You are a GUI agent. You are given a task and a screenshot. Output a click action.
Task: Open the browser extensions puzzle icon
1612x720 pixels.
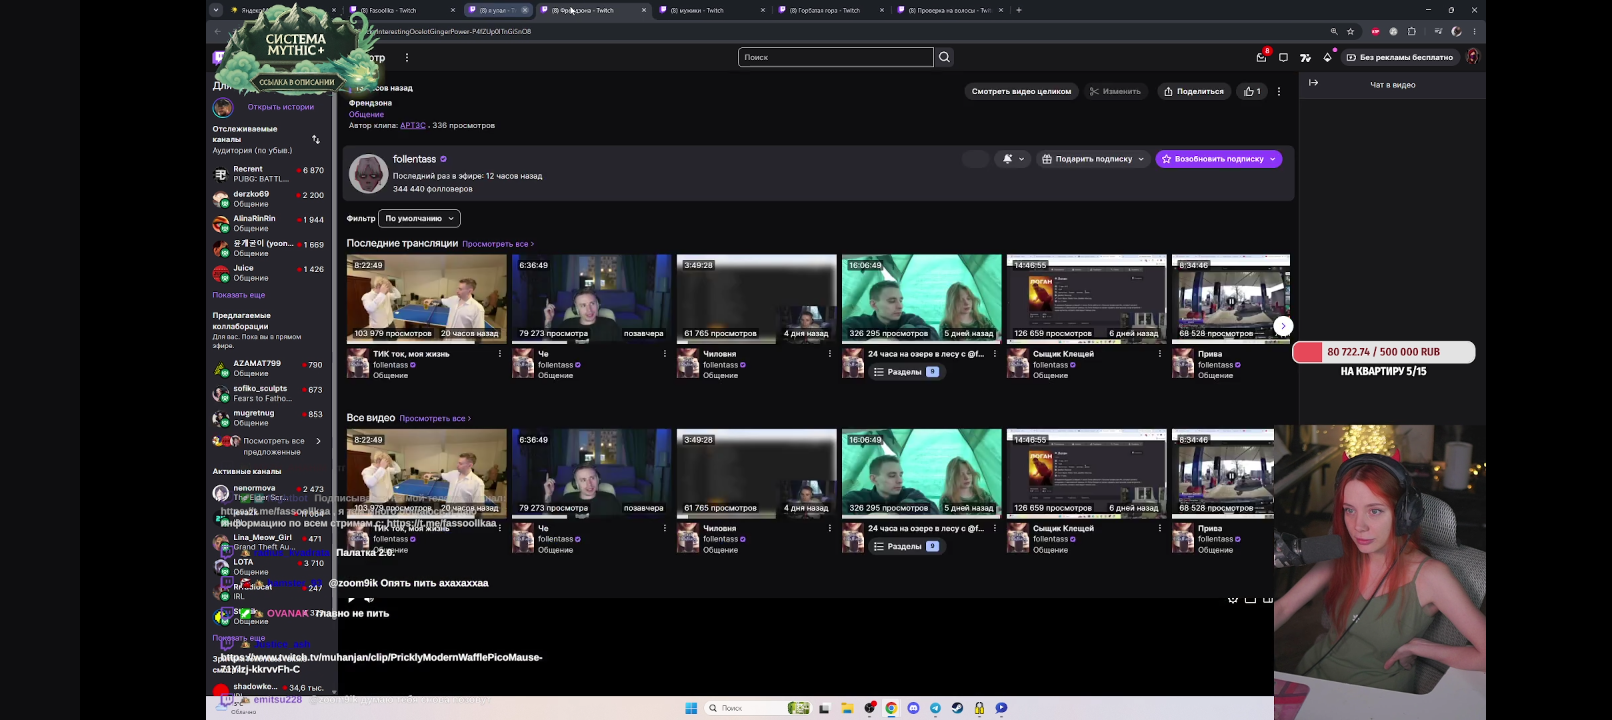pos(1412,31)
